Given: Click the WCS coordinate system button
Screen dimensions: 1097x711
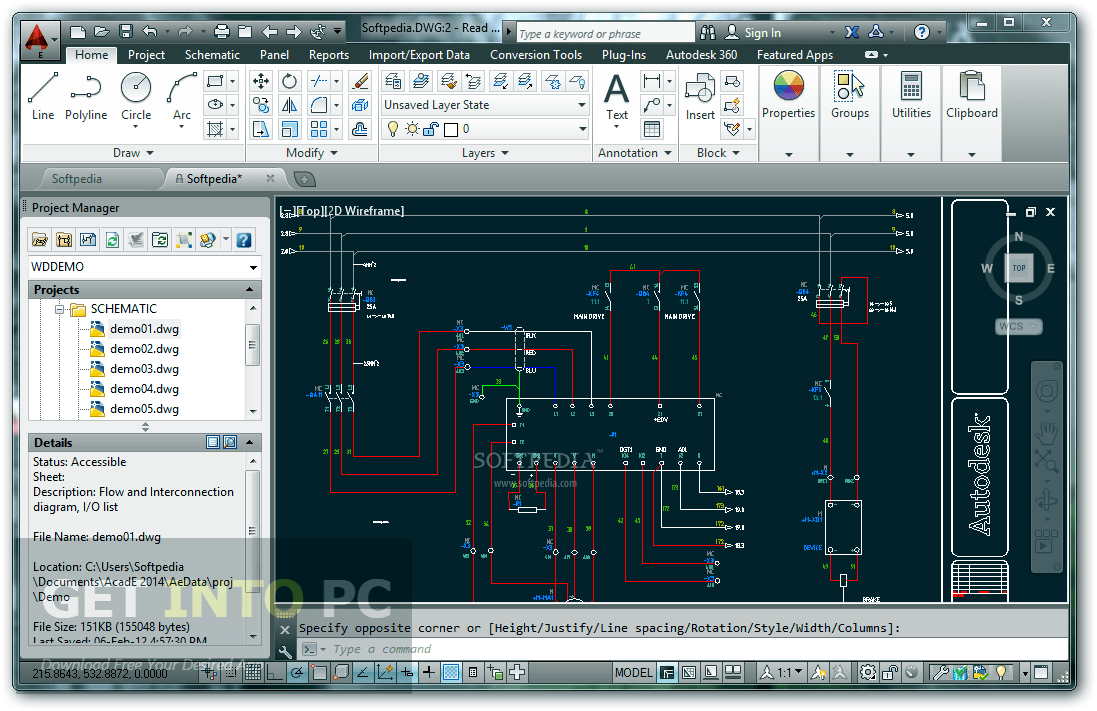Looking at the screenshot, I should [1019, 326].
